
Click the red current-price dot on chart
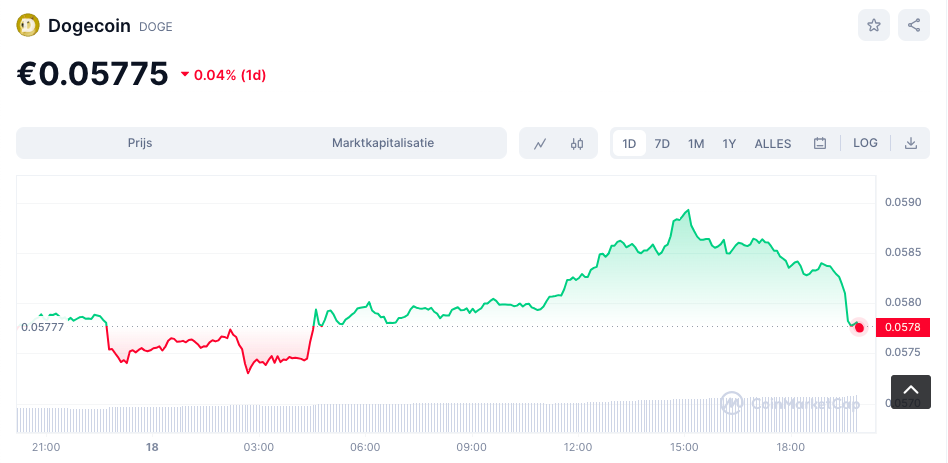(859, 328)
